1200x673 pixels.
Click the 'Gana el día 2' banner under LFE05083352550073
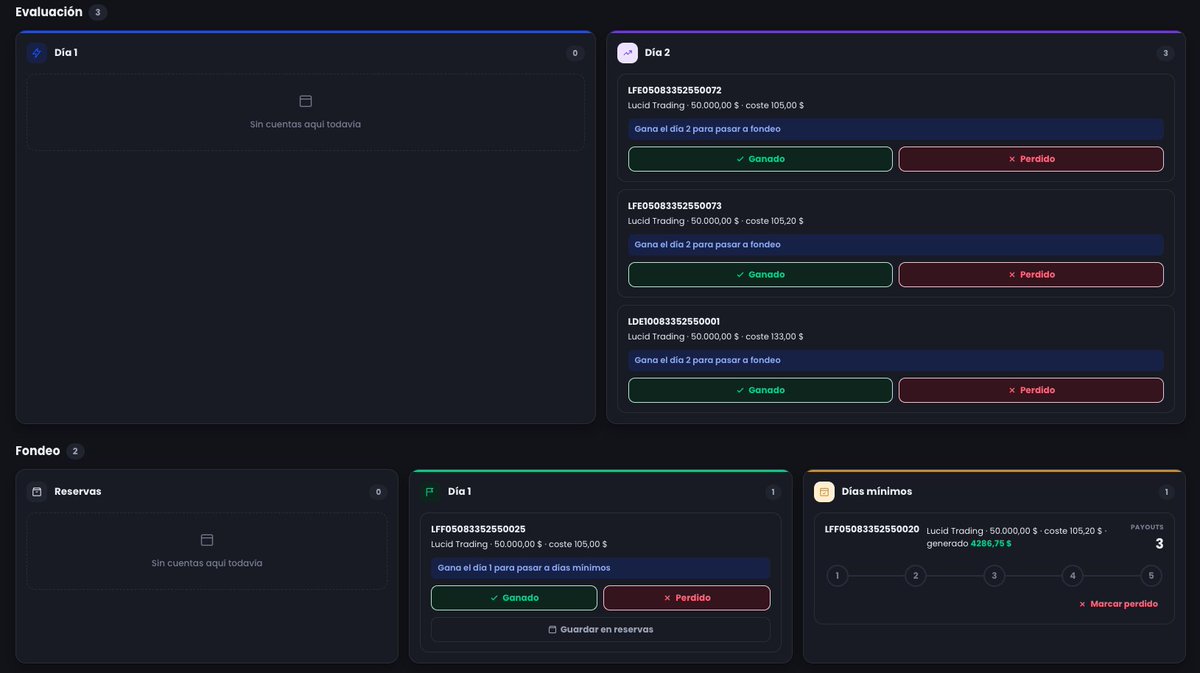(896, 245)
